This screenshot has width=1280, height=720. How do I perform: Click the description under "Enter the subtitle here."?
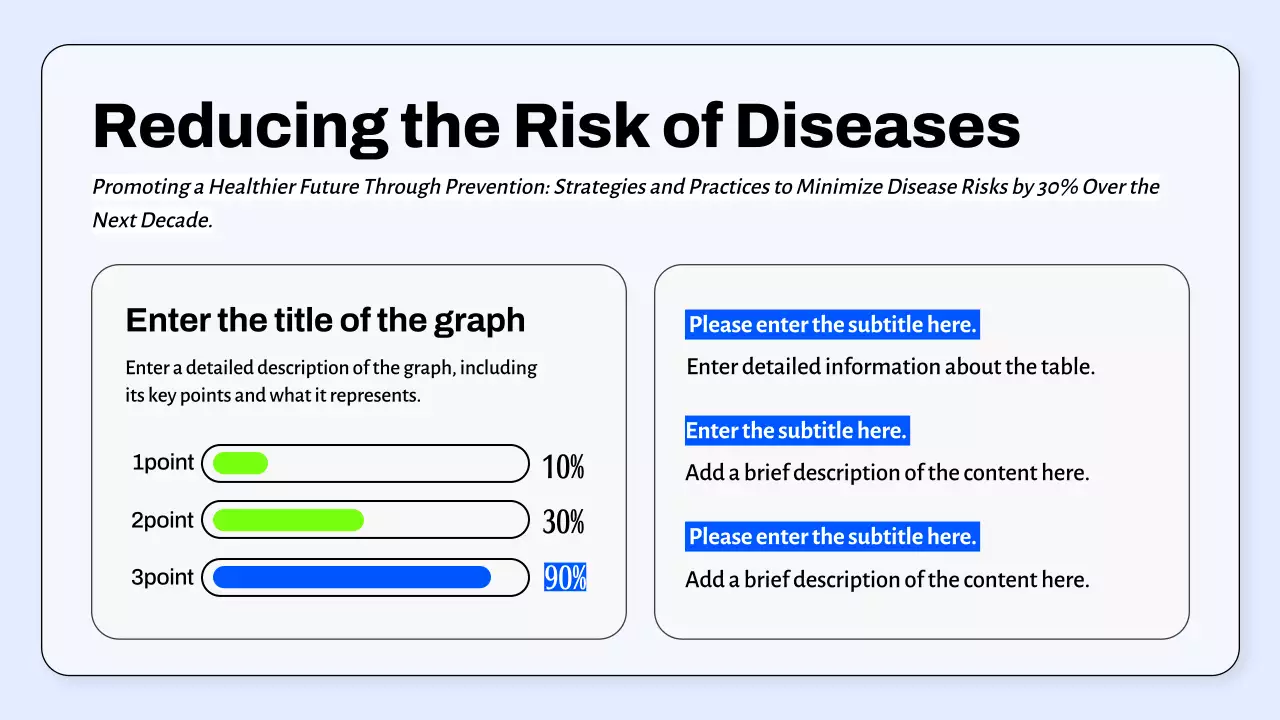pyautogui.click(x=886, y=473)
